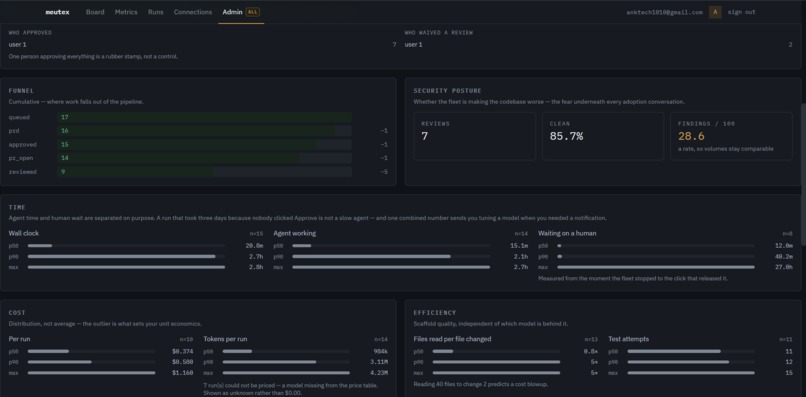Click the Files read per file changed max bar
The width and height of the screenshot is (806, 397).
coord(497,373)
